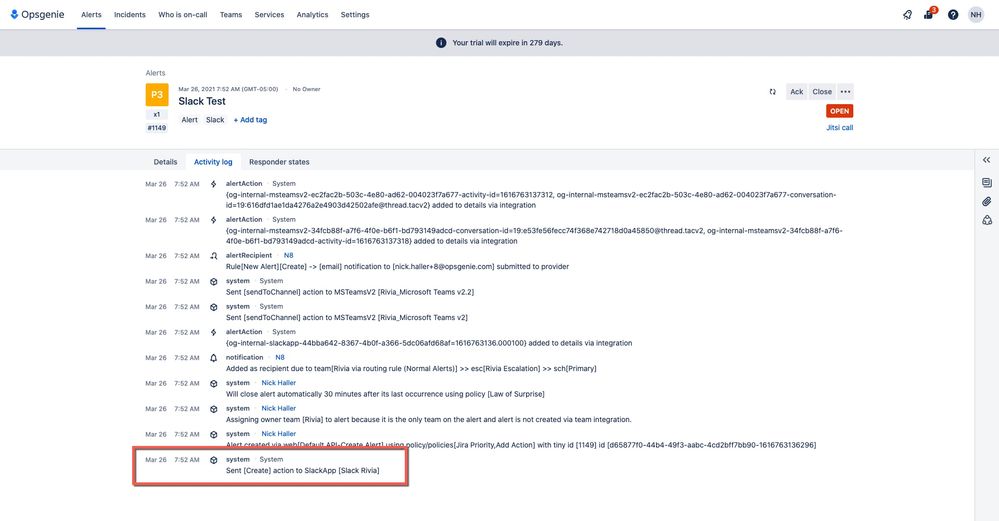The width and height of the screenshot is (999, 521).
Task: Open the incident panel icon
Action: tap(986, 220)
